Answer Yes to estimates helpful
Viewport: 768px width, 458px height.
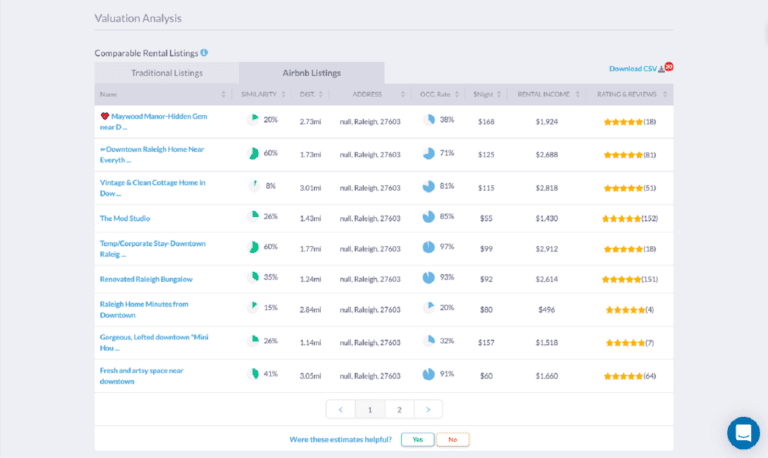coord(417,439)
